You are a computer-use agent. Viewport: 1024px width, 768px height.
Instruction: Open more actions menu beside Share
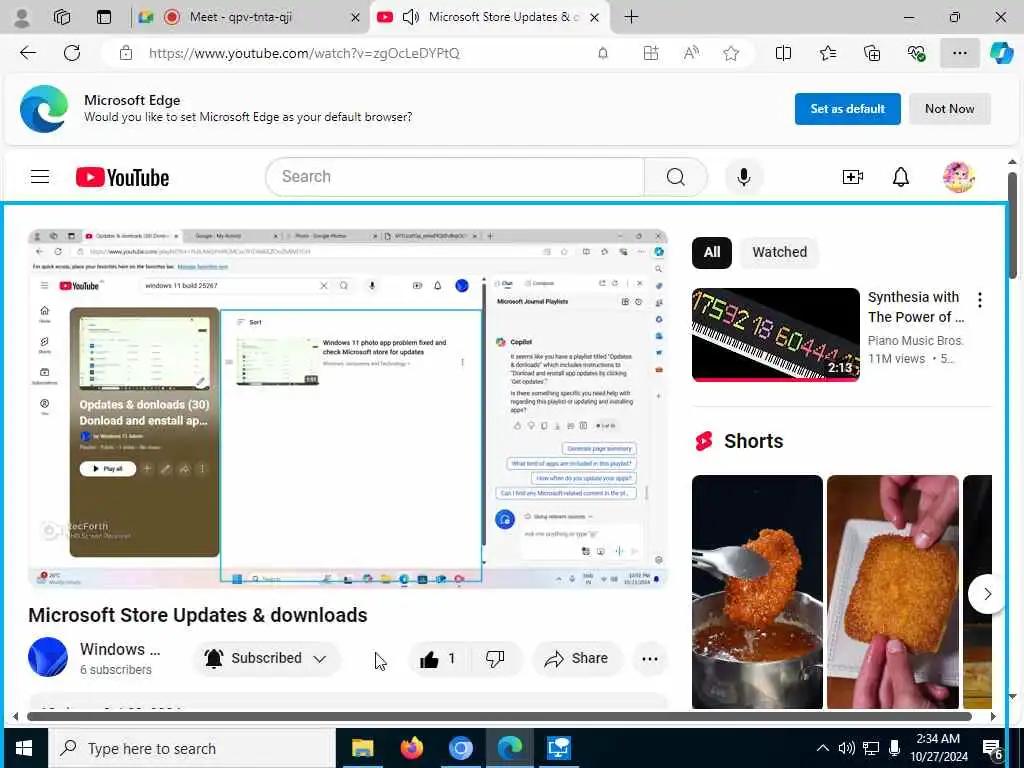[x=649, y=659]
